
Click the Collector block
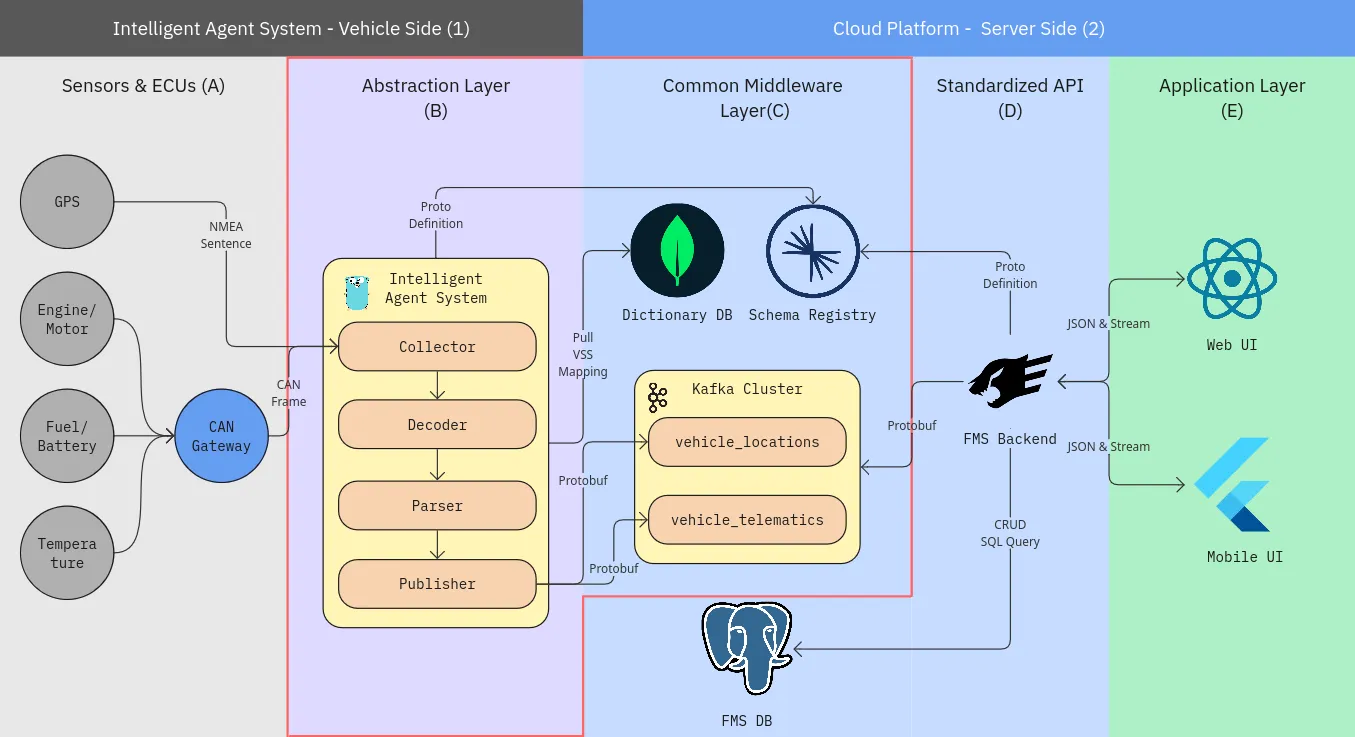tap(437, 347)
